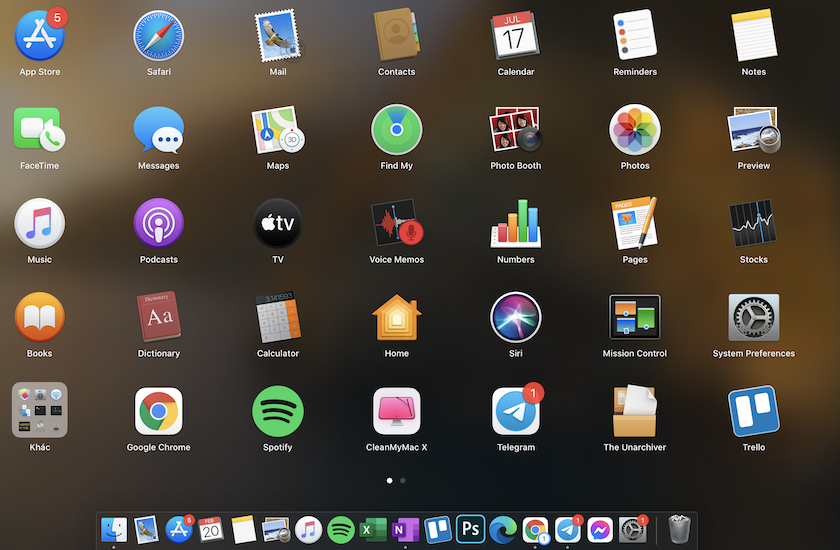The width and height of the screenshot is (840, 550).
Task: Open Mission Control
Action: tap(634, 318)
